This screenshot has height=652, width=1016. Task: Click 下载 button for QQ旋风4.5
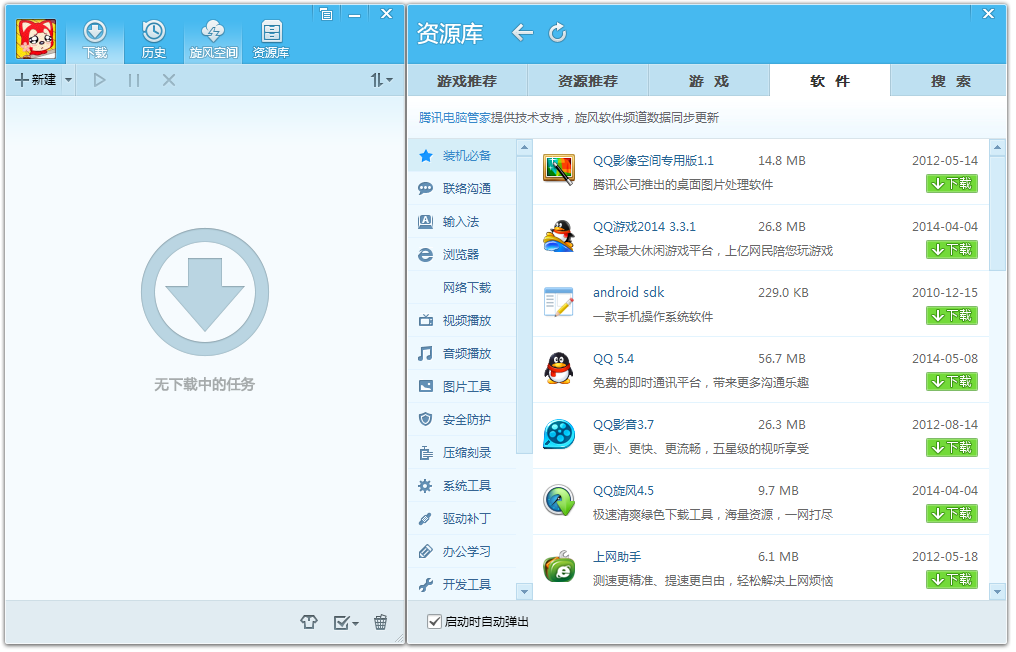click(x=951, y=513)
